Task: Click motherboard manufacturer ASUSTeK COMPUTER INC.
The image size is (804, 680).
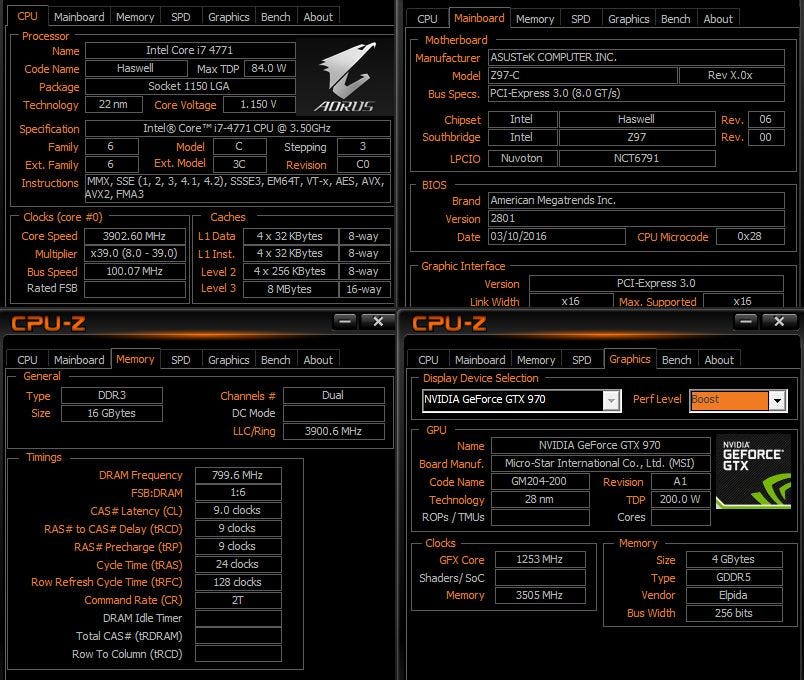Action: 636,57
